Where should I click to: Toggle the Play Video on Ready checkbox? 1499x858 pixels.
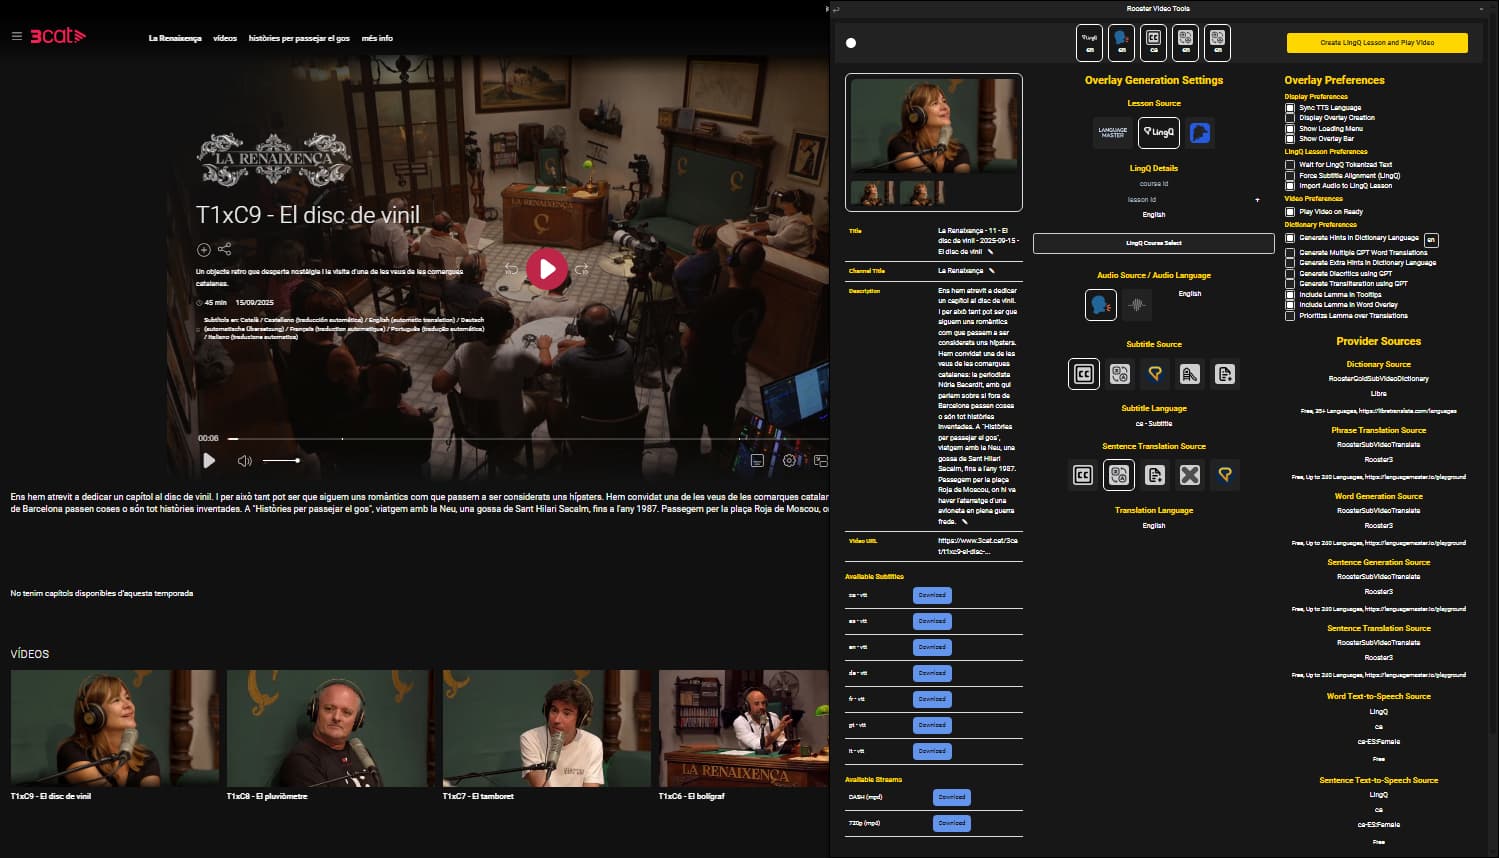click(1290, 212)
